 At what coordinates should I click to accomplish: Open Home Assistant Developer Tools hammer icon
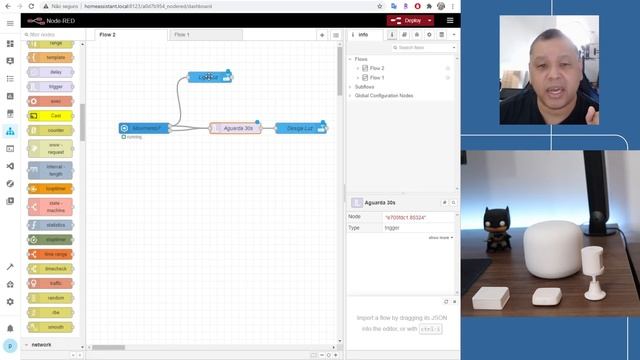(x=10, y=267)
